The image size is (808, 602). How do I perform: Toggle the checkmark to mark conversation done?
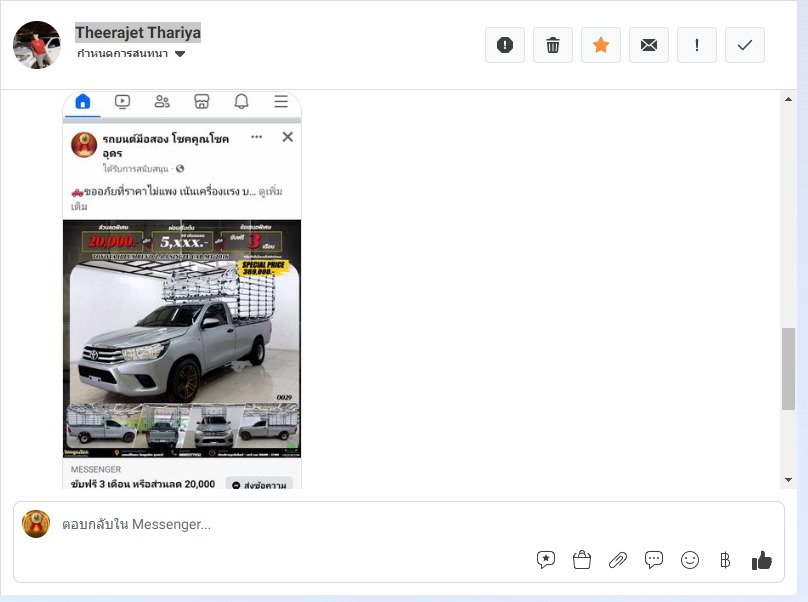(x=745, y=45)
